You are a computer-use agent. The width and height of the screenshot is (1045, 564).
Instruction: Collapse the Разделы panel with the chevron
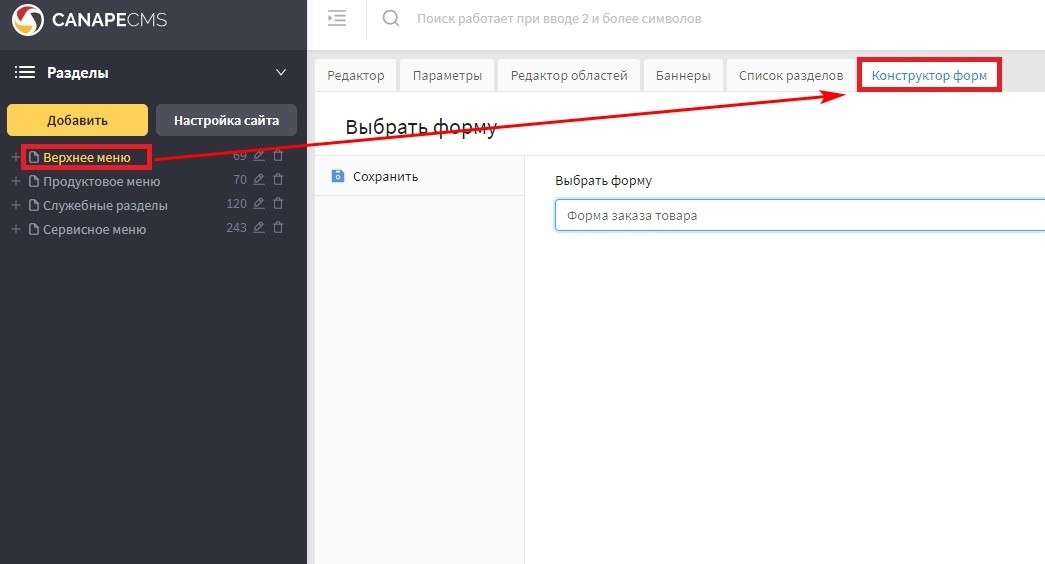(281, 72)
